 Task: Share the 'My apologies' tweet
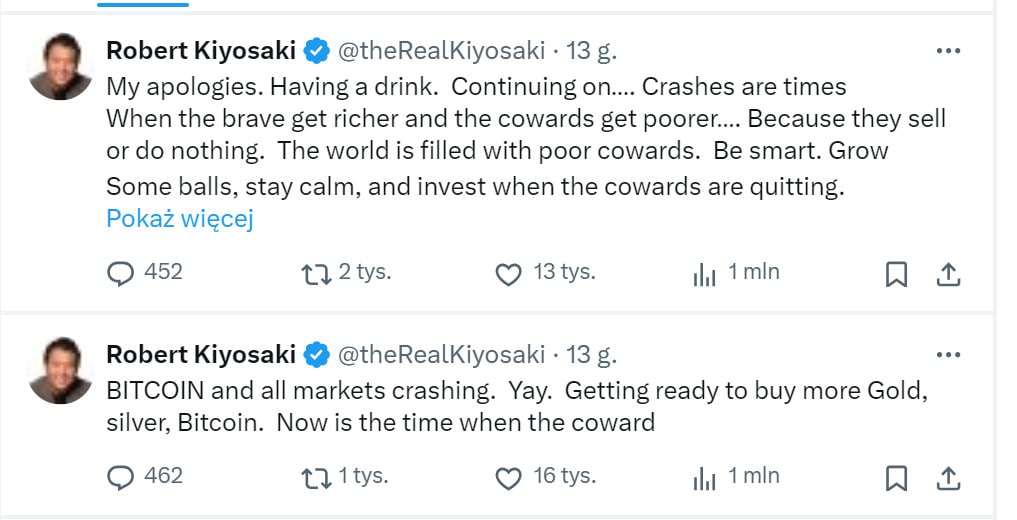948,274
